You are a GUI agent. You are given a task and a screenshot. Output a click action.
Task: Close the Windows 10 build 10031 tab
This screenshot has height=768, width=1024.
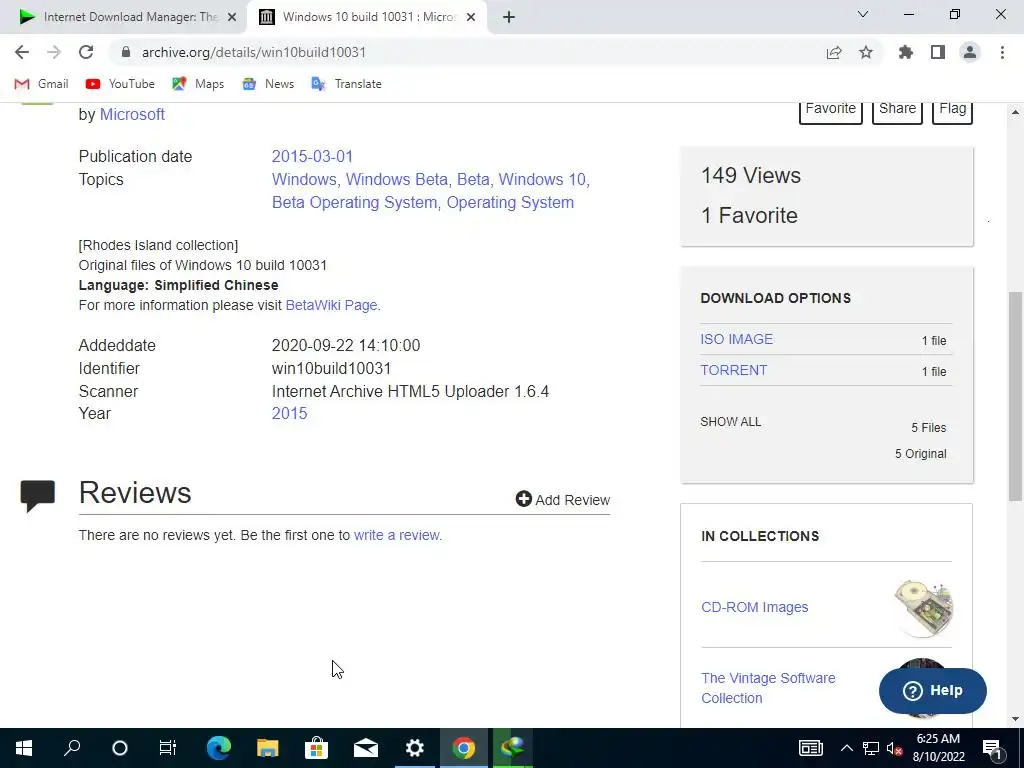(471, 18)
